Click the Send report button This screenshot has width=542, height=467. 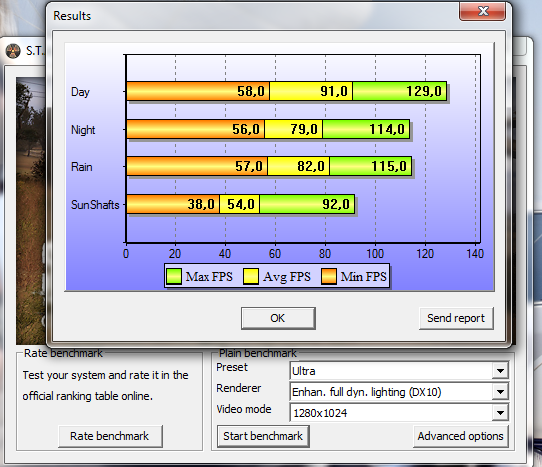456,318
